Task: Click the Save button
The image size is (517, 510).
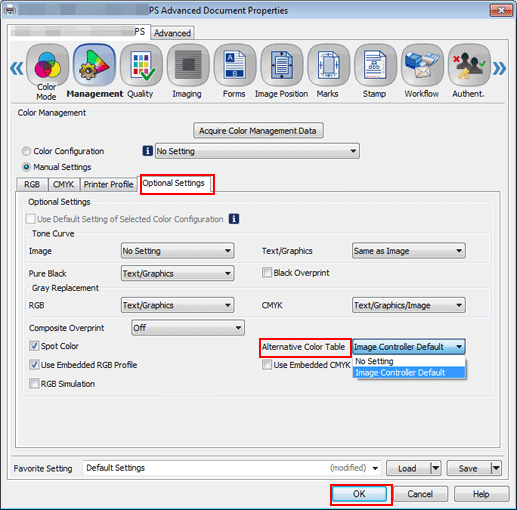Action: pos(469,468)
